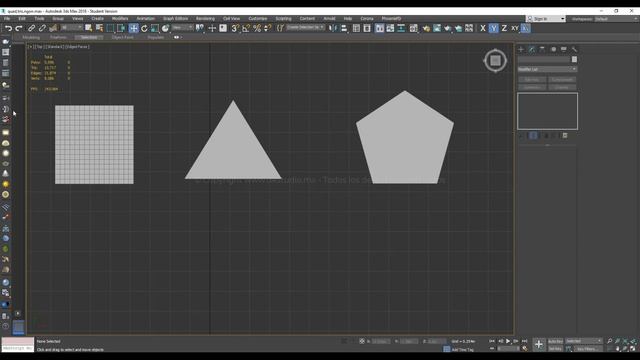Switch to the Freeform ribbon tab

58,37
